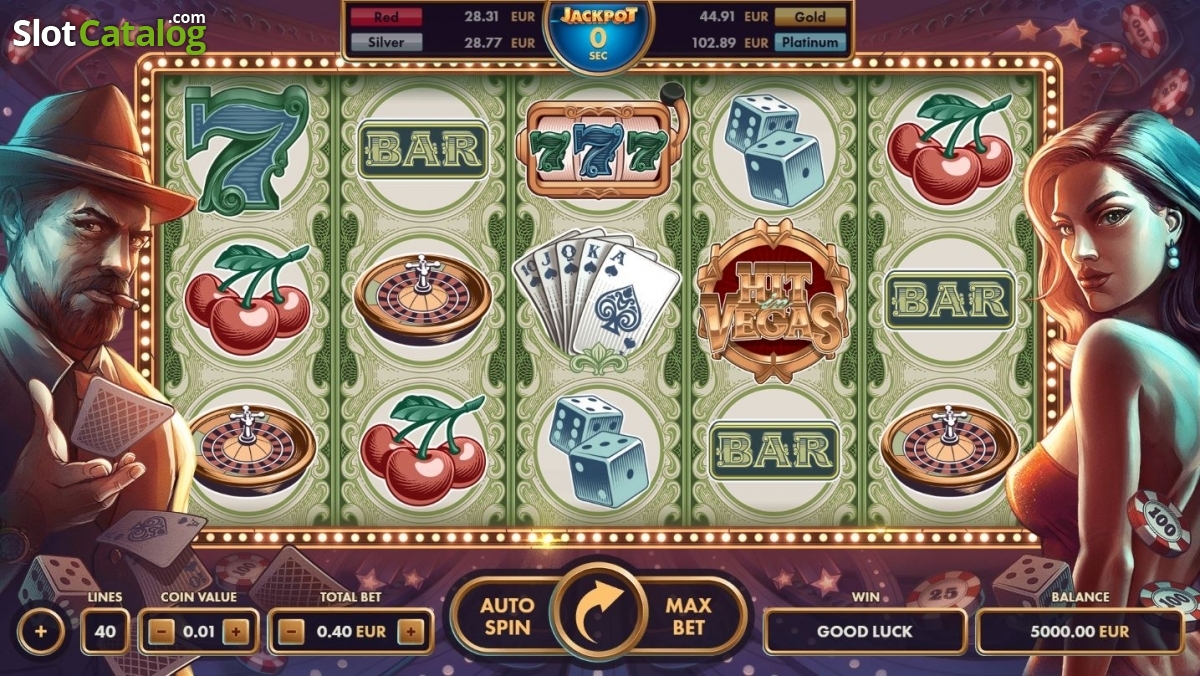Screen dimensions: 1200x676
Task: Increase coin value with plus button
Action: [x=235, y=632]
